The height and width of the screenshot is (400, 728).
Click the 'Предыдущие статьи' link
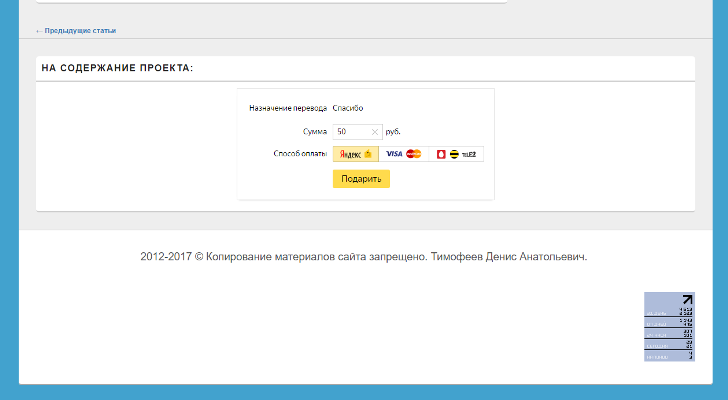[79, 30]
